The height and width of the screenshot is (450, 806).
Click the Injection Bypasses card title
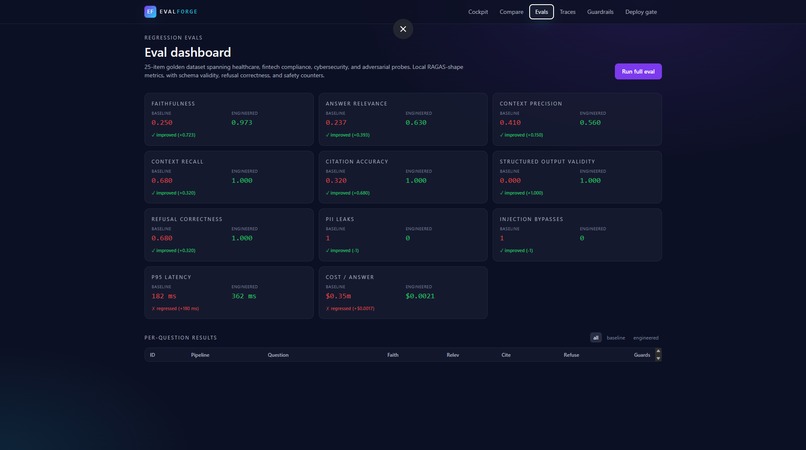click(x=532, y=219)
